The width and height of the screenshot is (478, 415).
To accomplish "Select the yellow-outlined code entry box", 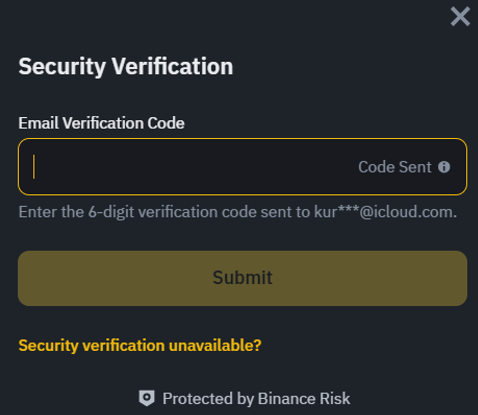I will (x=242, y=166).
